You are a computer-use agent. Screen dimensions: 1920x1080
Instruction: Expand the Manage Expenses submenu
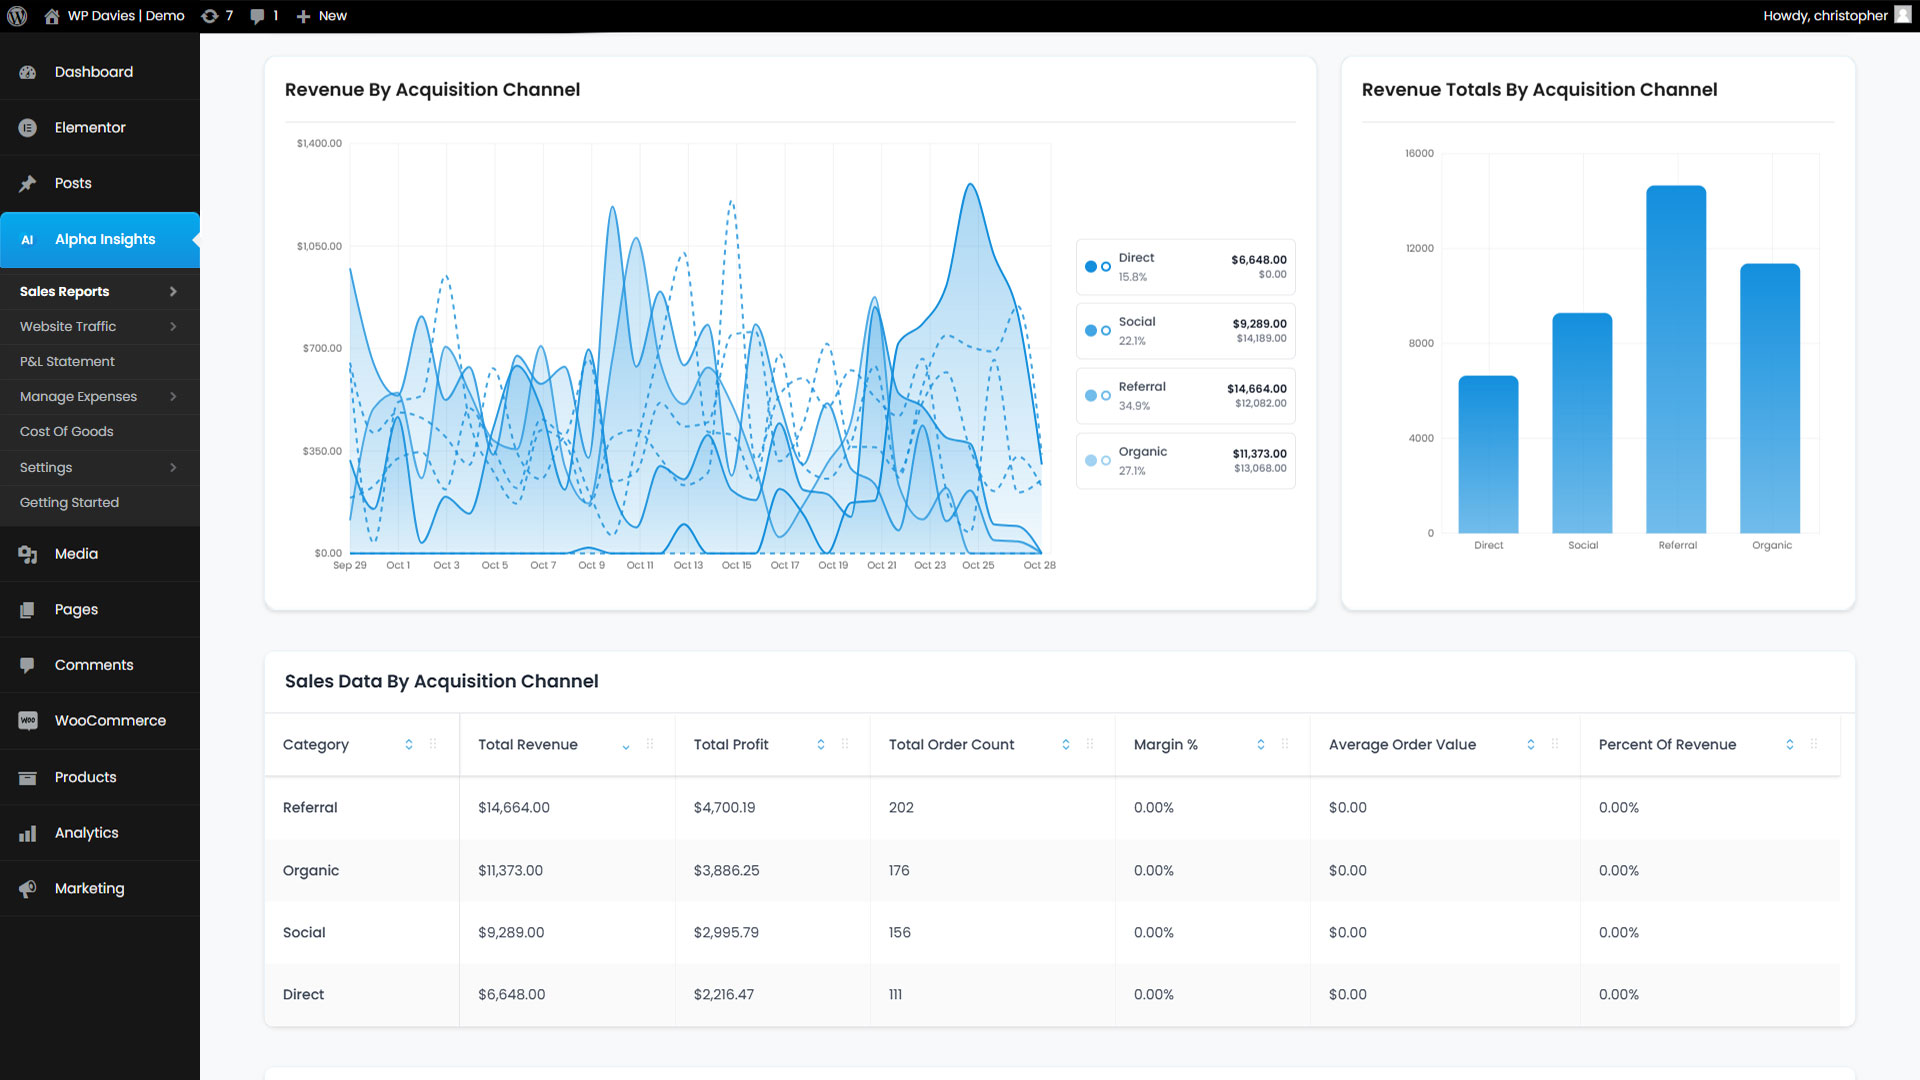173,397
